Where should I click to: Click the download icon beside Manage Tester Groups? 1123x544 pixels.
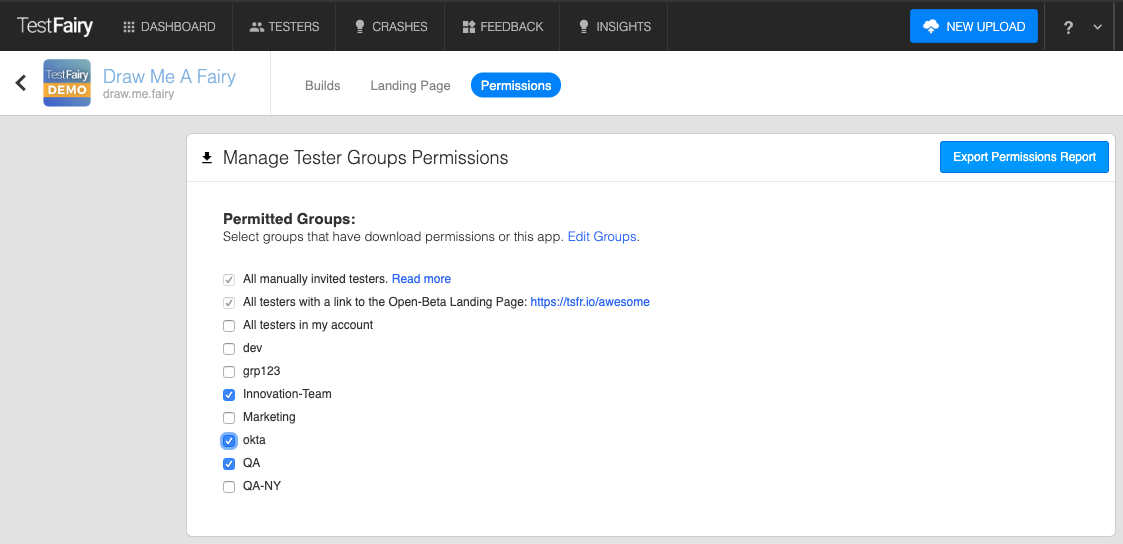[x=207, y=158]
